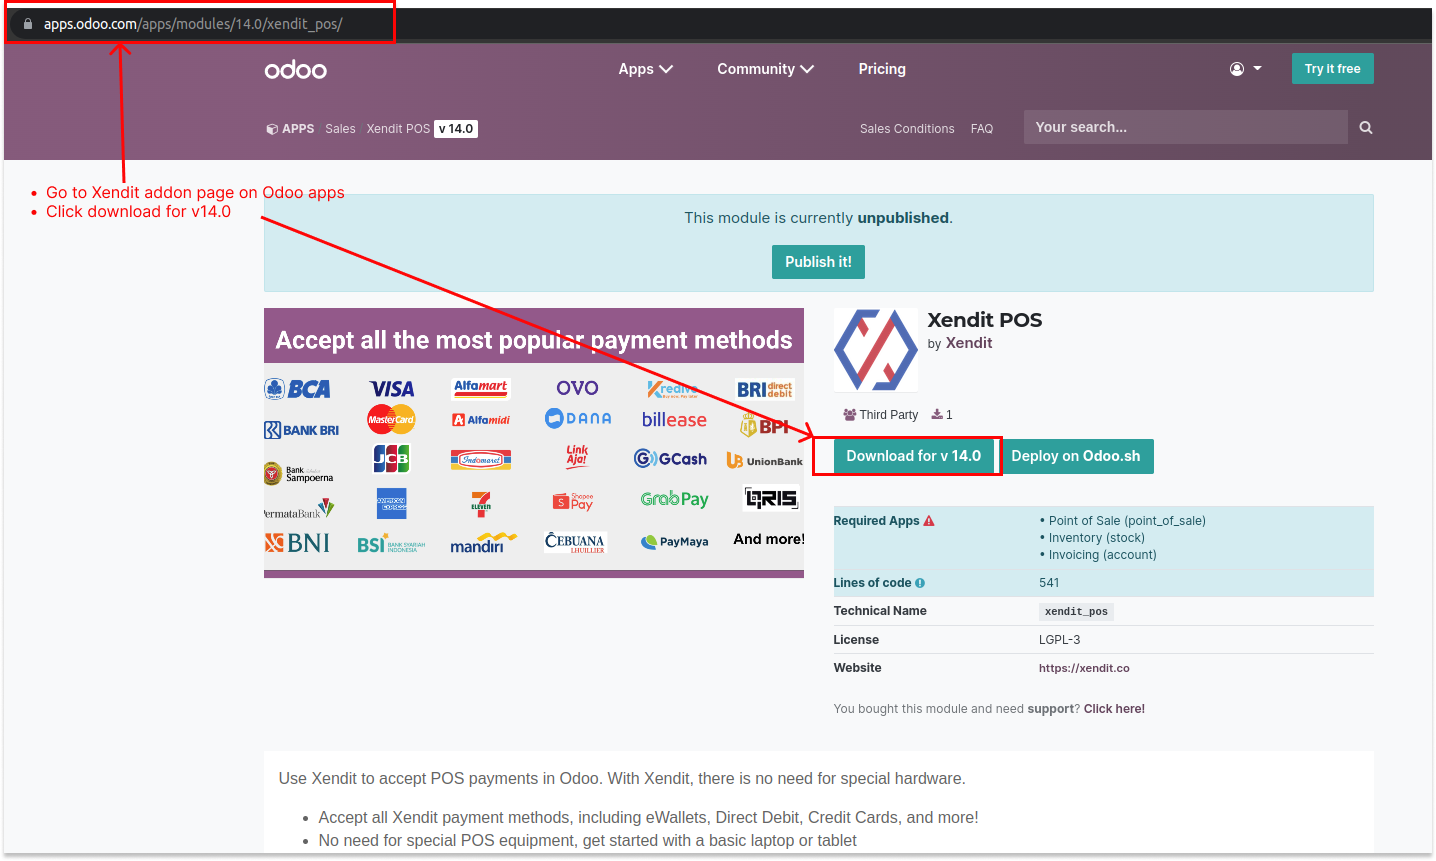The width and height of the screenshot is (1436, 861).
Task: Click the BNI bank logo
Action: 297,543
